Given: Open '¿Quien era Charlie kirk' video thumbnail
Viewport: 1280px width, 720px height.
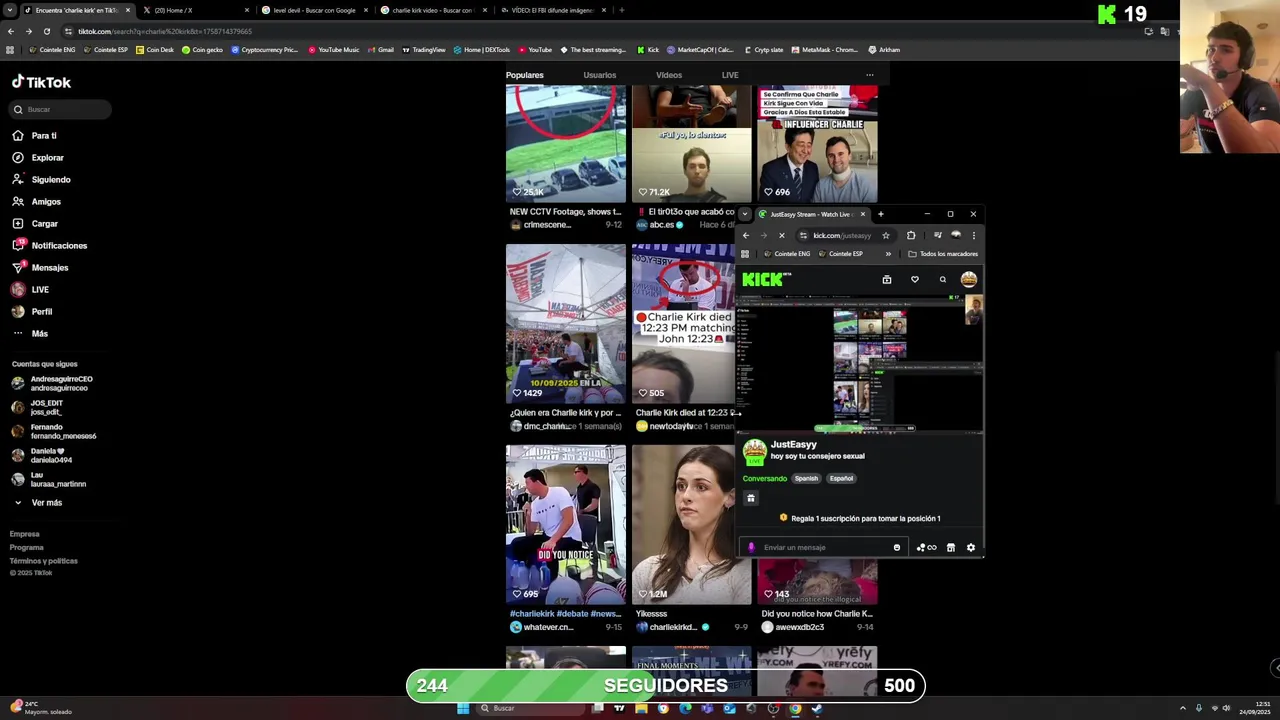Looking at the screenshot, I should (x=566, y=324).
